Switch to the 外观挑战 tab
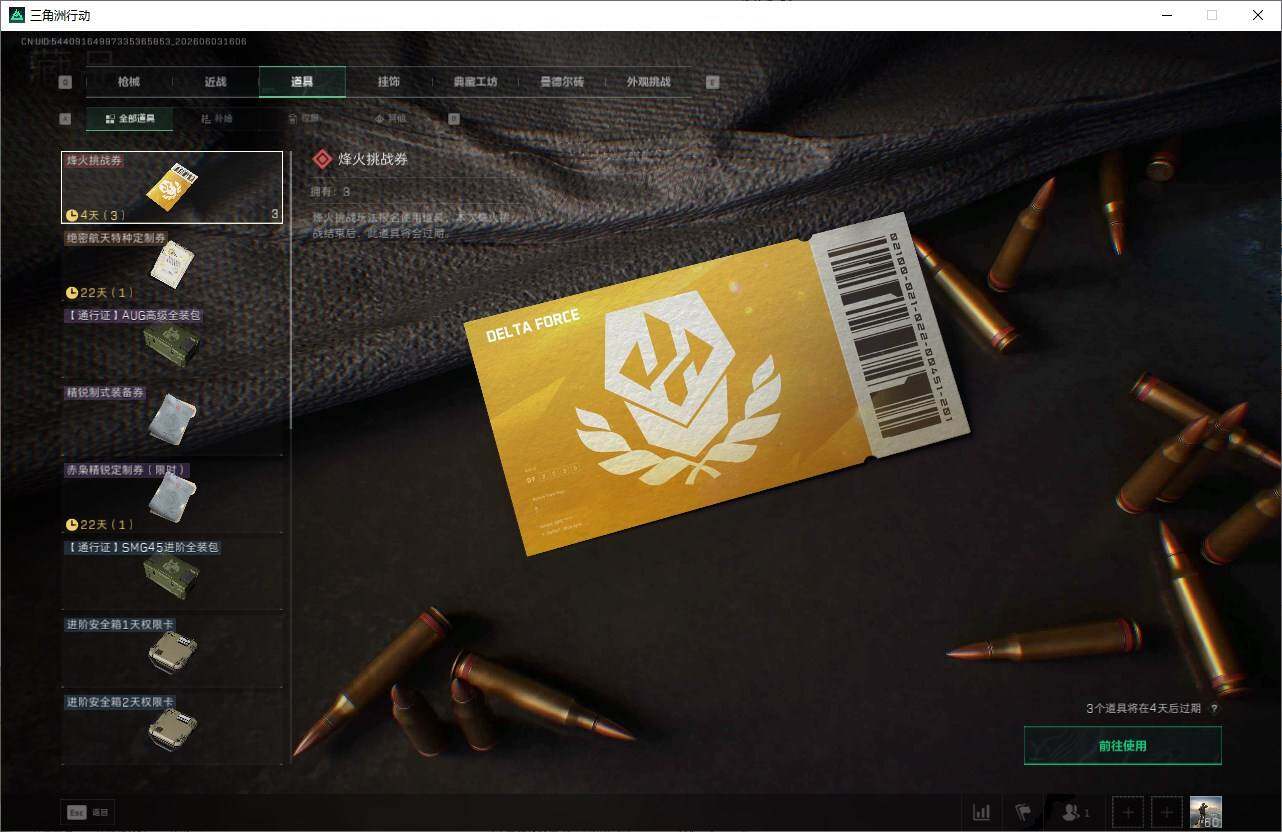 (x=648, y=82)
